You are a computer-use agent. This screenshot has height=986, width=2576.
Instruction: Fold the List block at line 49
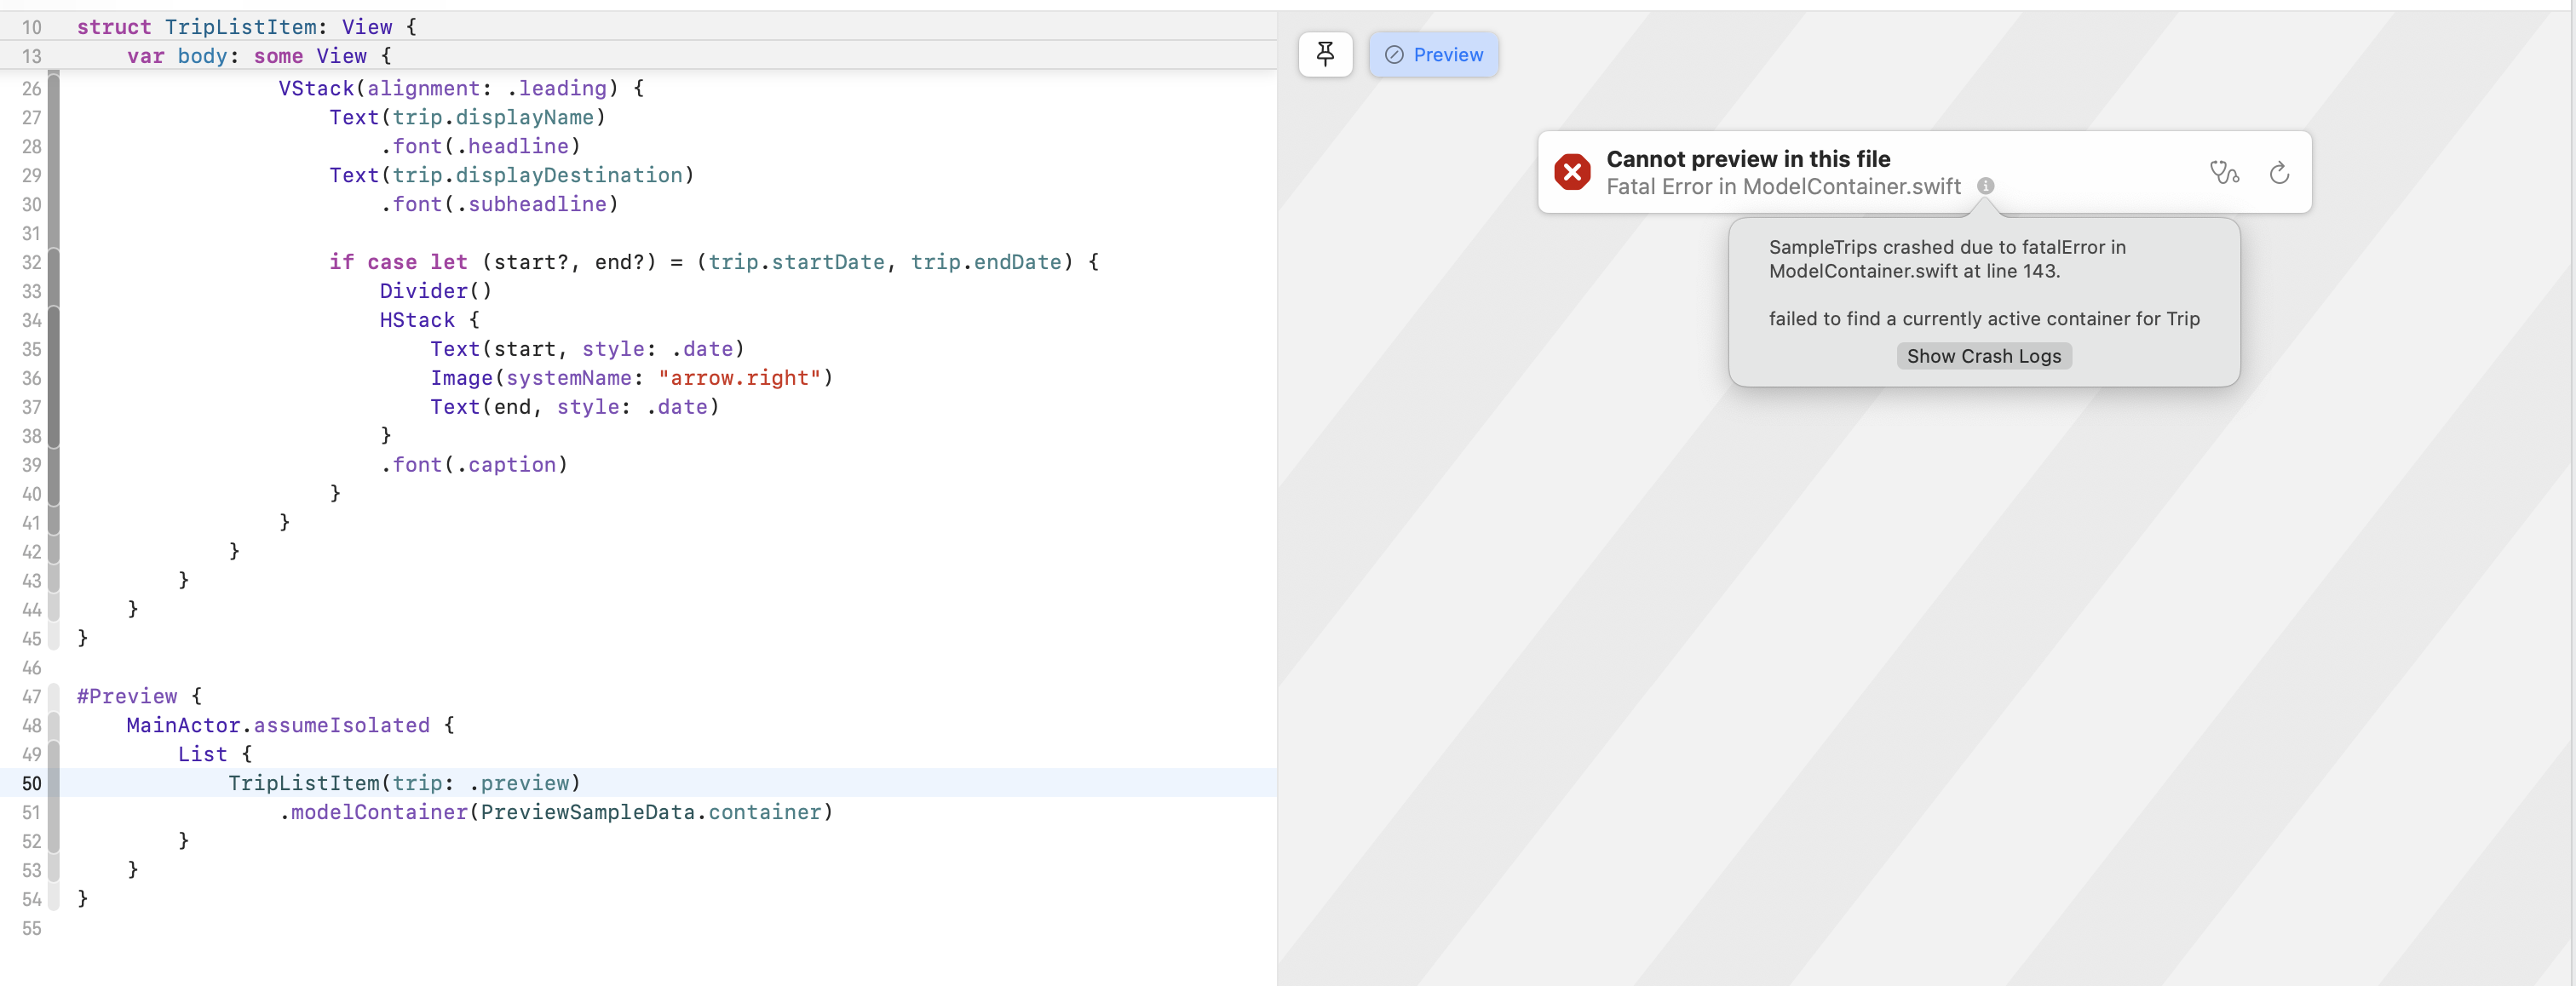[54, 754]
